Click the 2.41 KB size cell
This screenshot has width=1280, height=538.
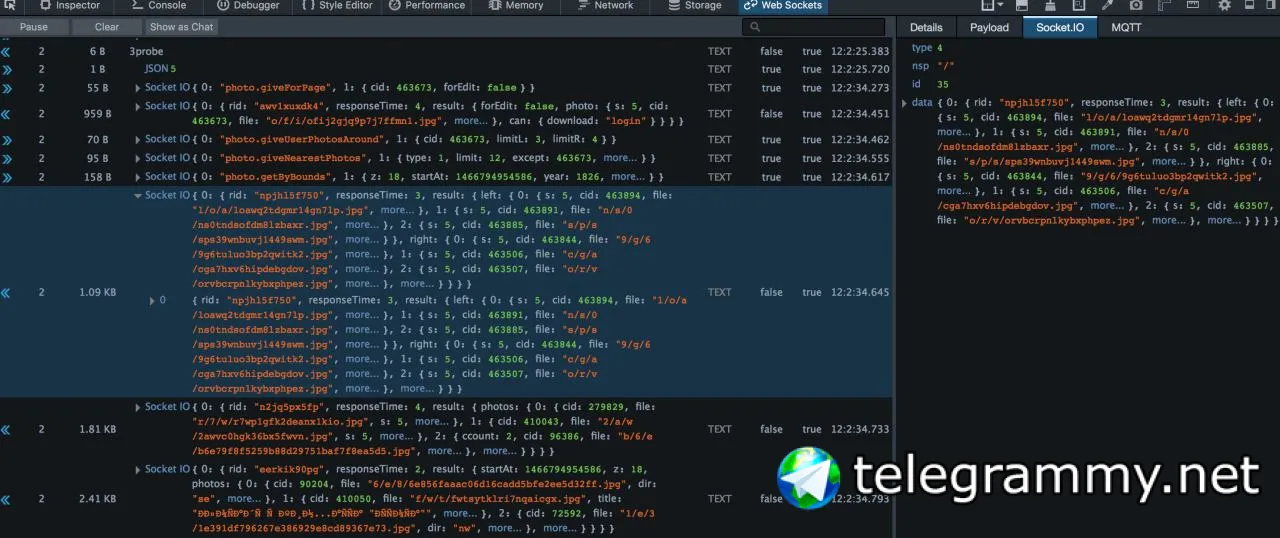(98, 498)
